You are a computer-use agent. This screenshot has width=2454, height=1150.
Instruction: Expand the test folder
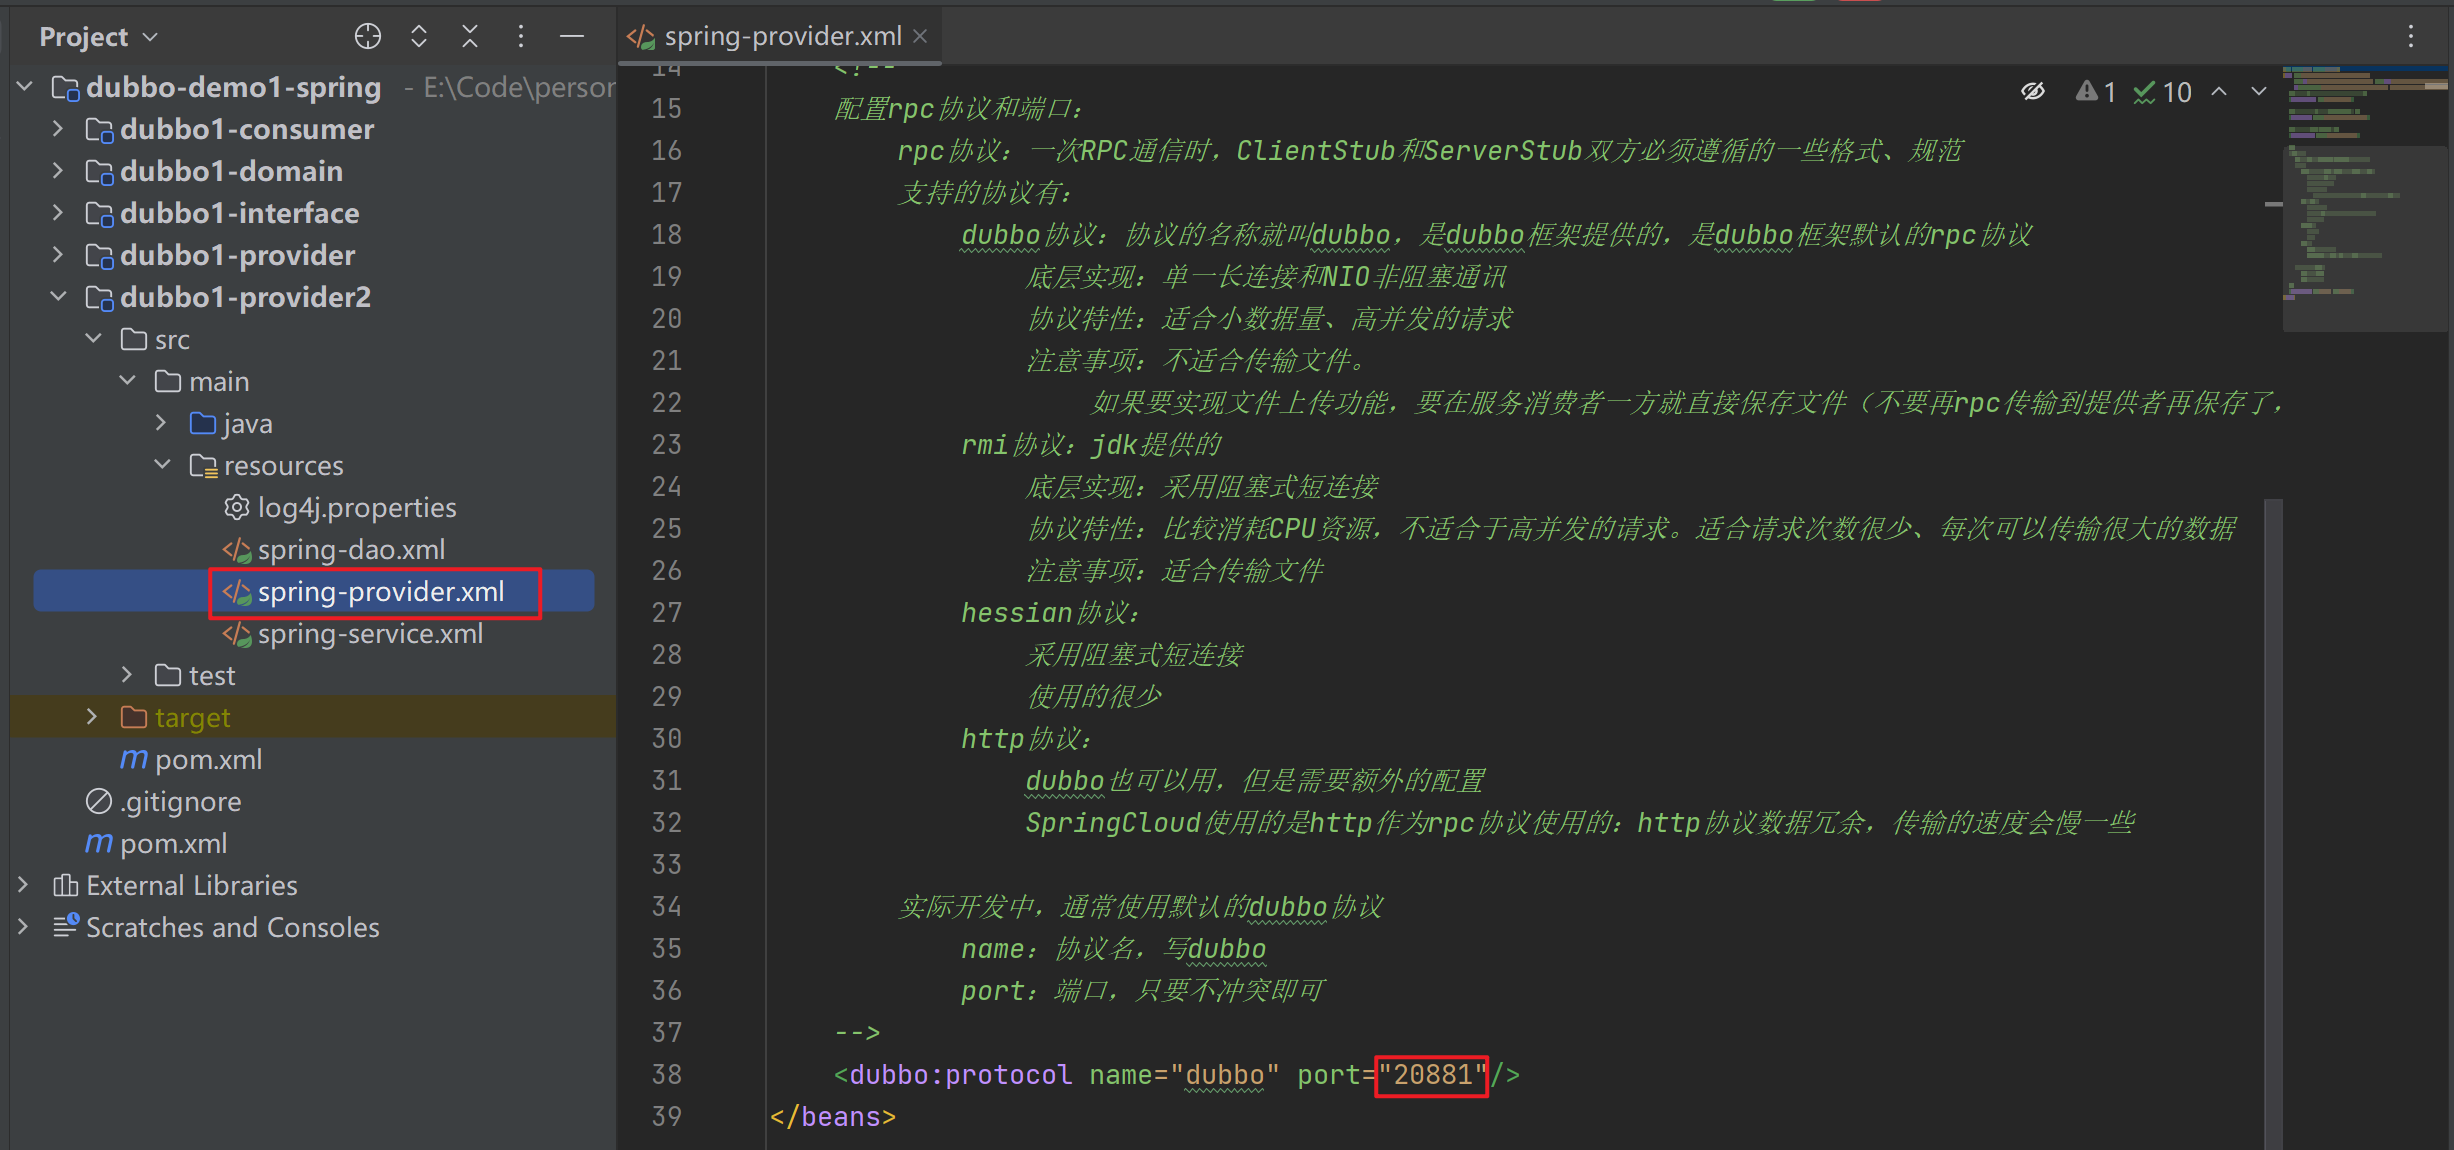coord(127,675)
